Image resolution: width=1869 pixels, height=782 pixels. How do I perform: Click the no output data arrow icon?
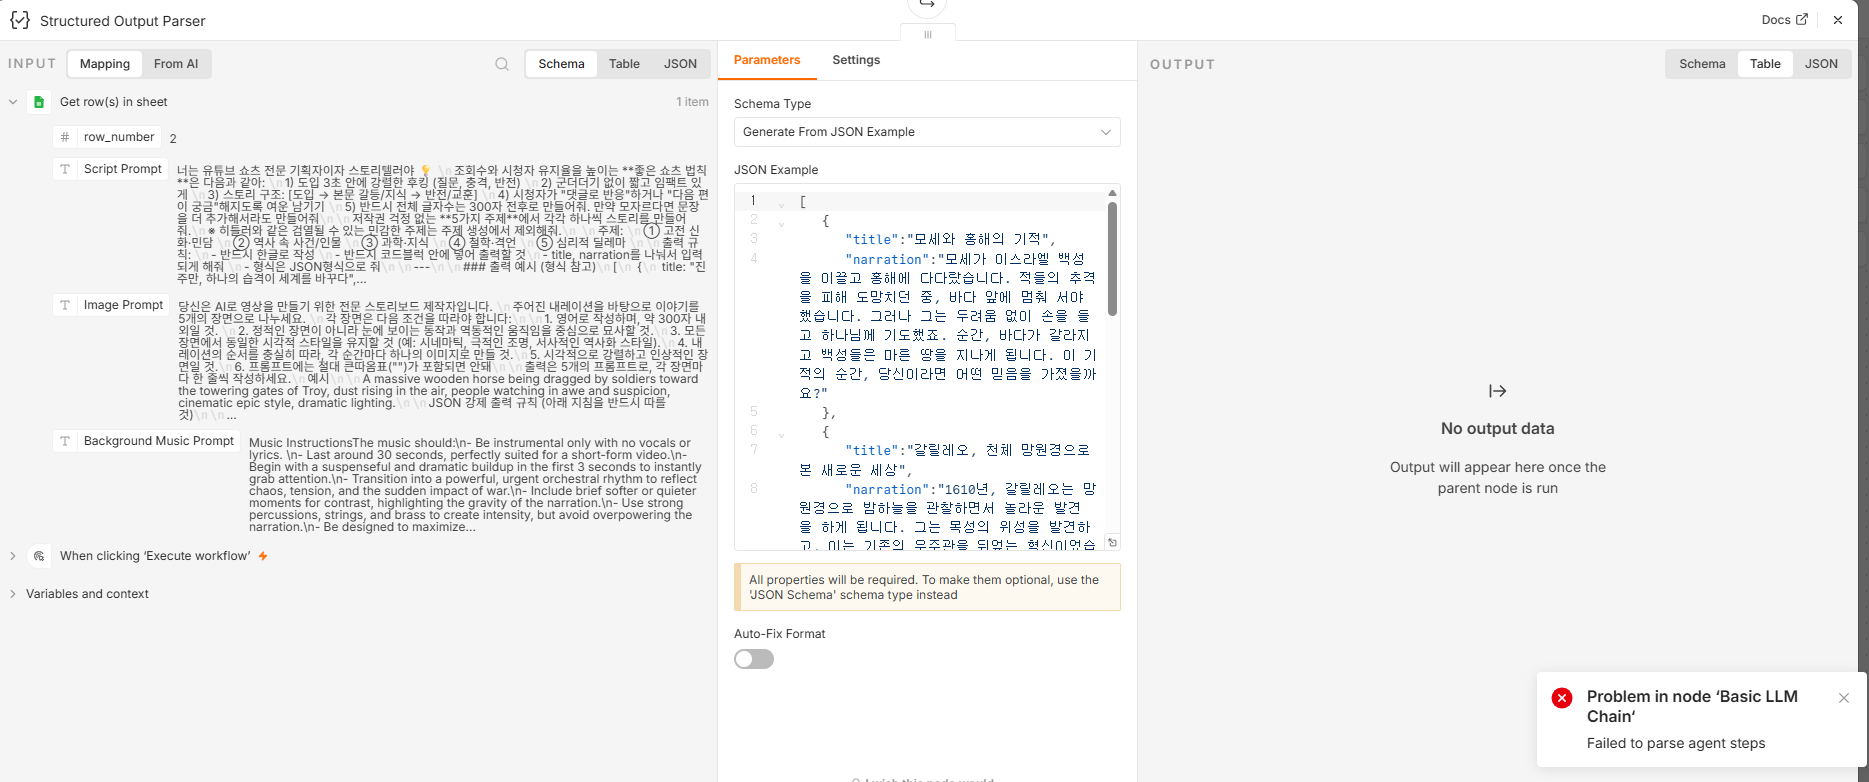tap(1497, 391)
